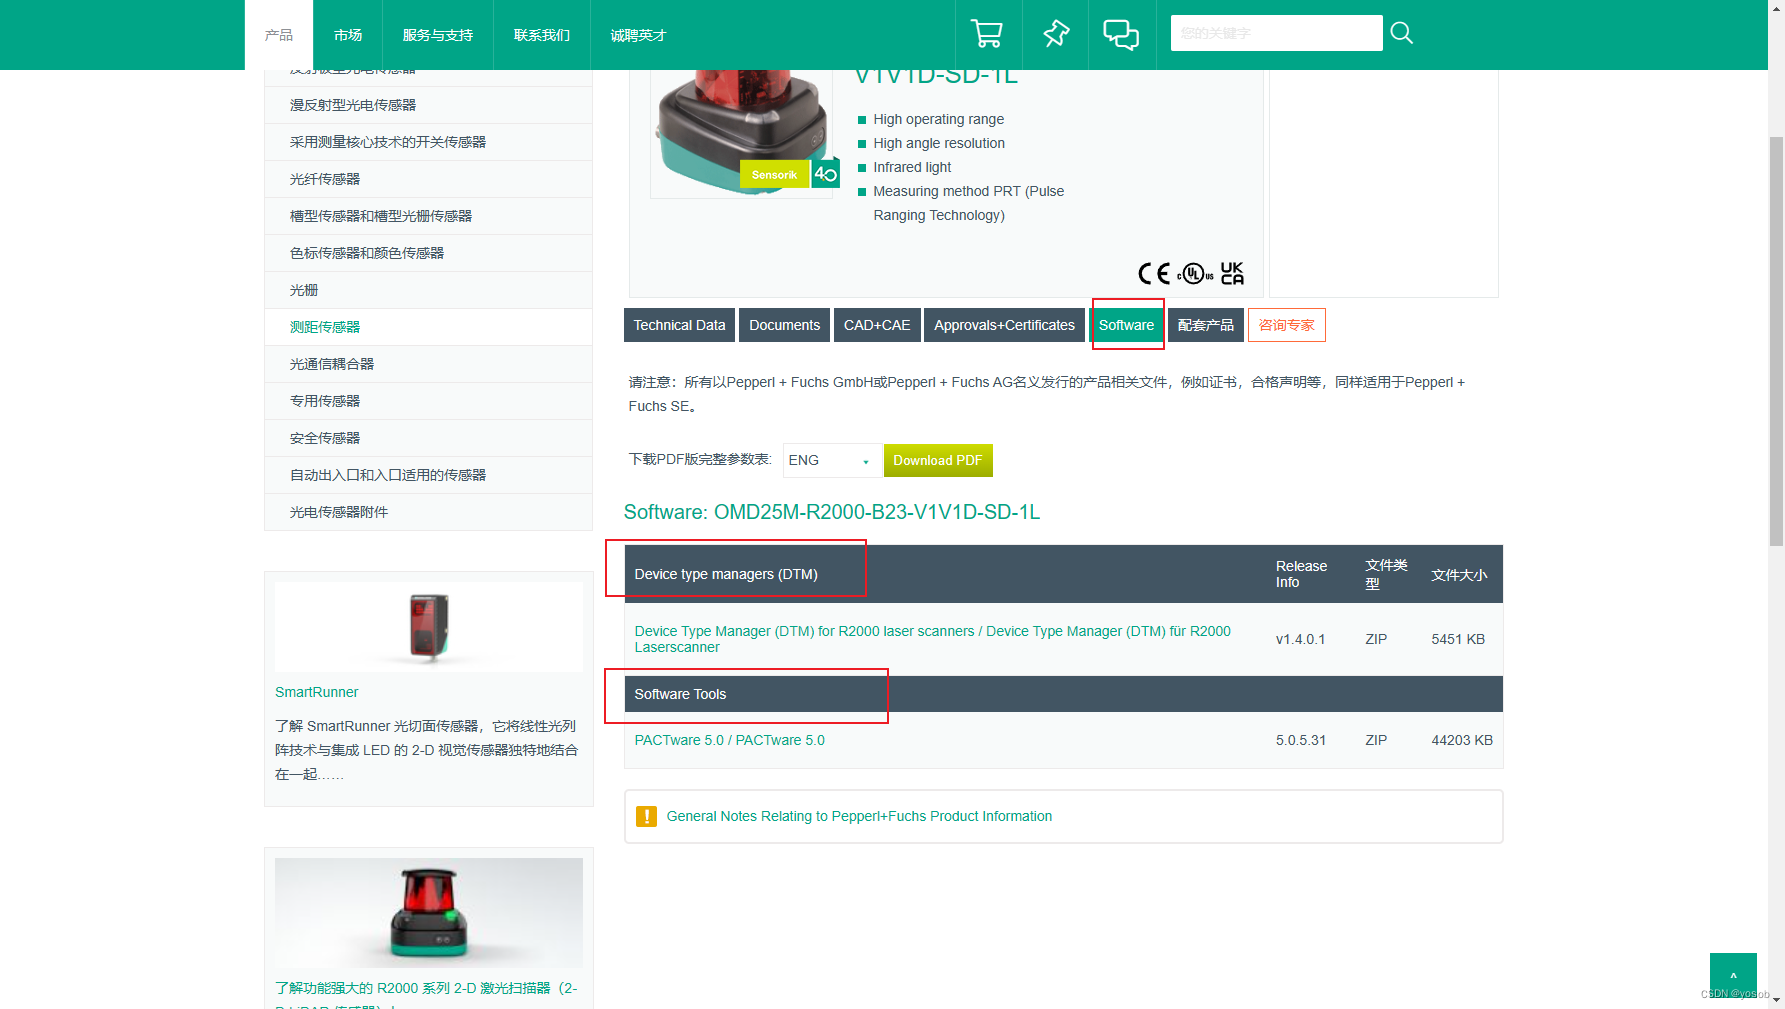The image size is (1785, 1009).
Task: Switch to the Technical Data tab
Action: 680,325
